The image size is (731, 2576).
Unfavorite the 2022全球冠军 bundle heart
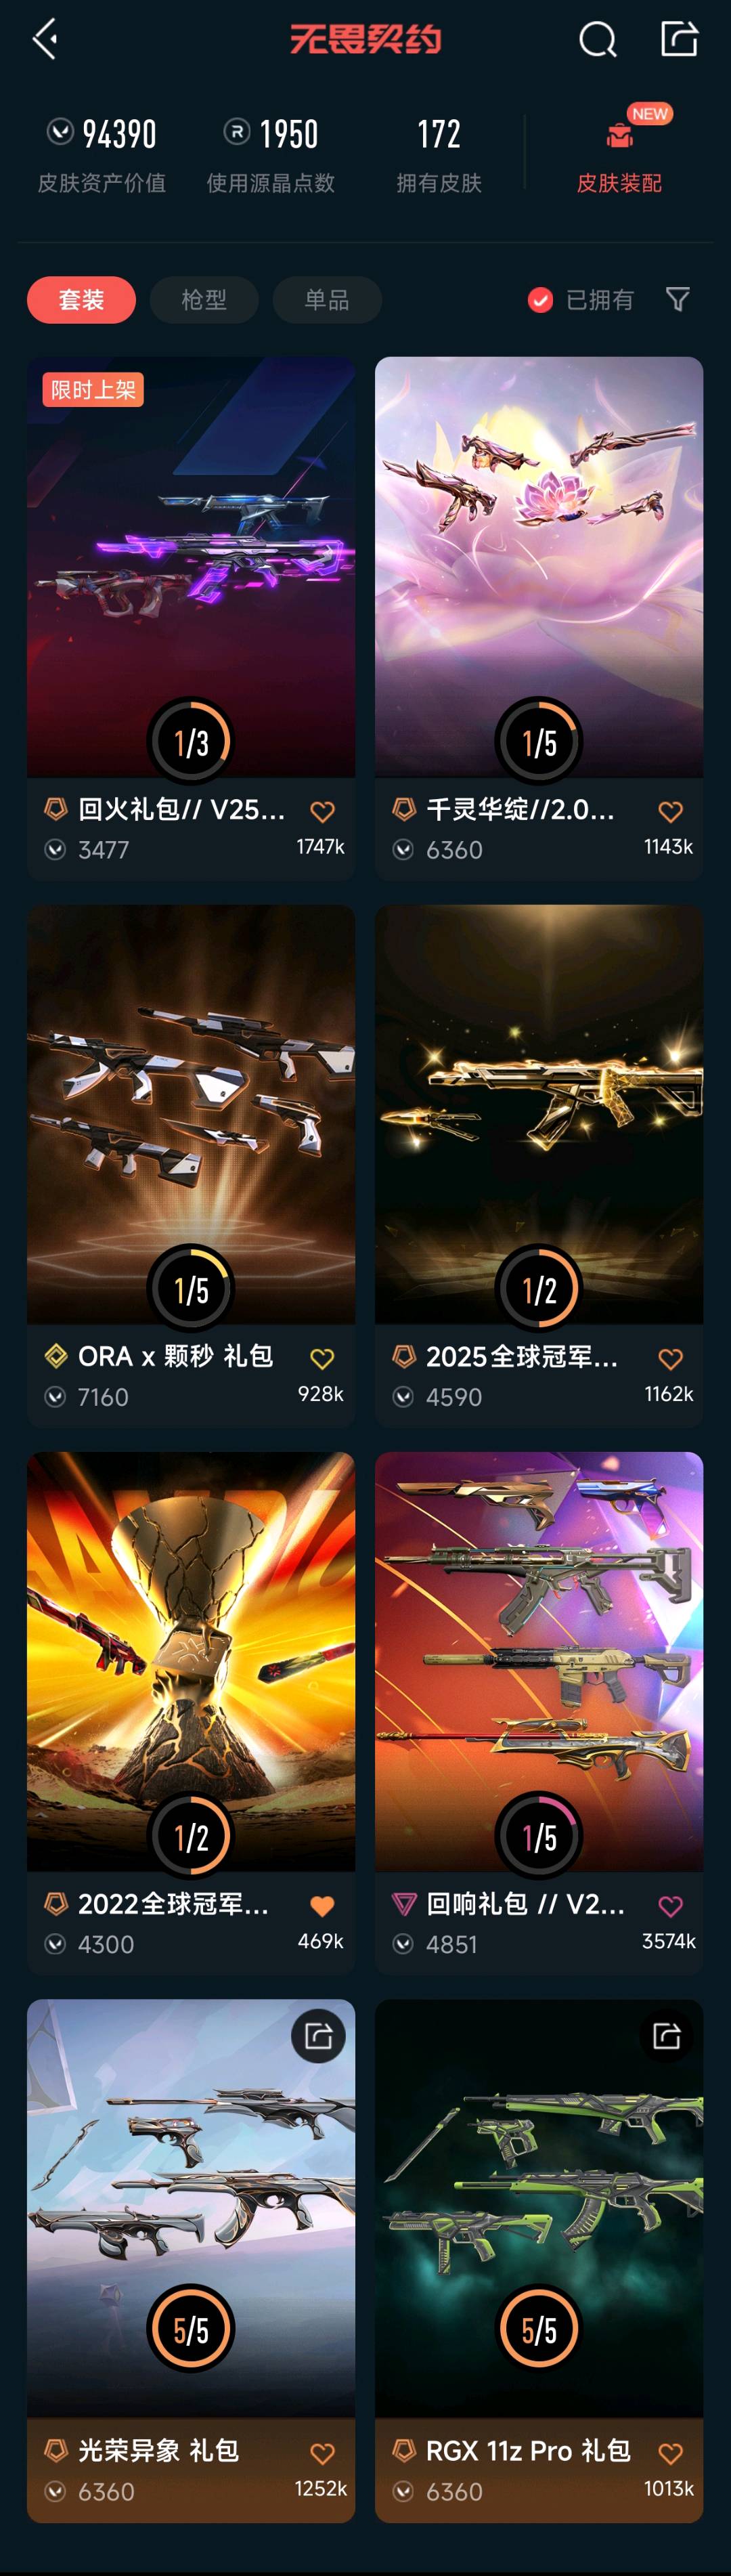click(322, 1905)
